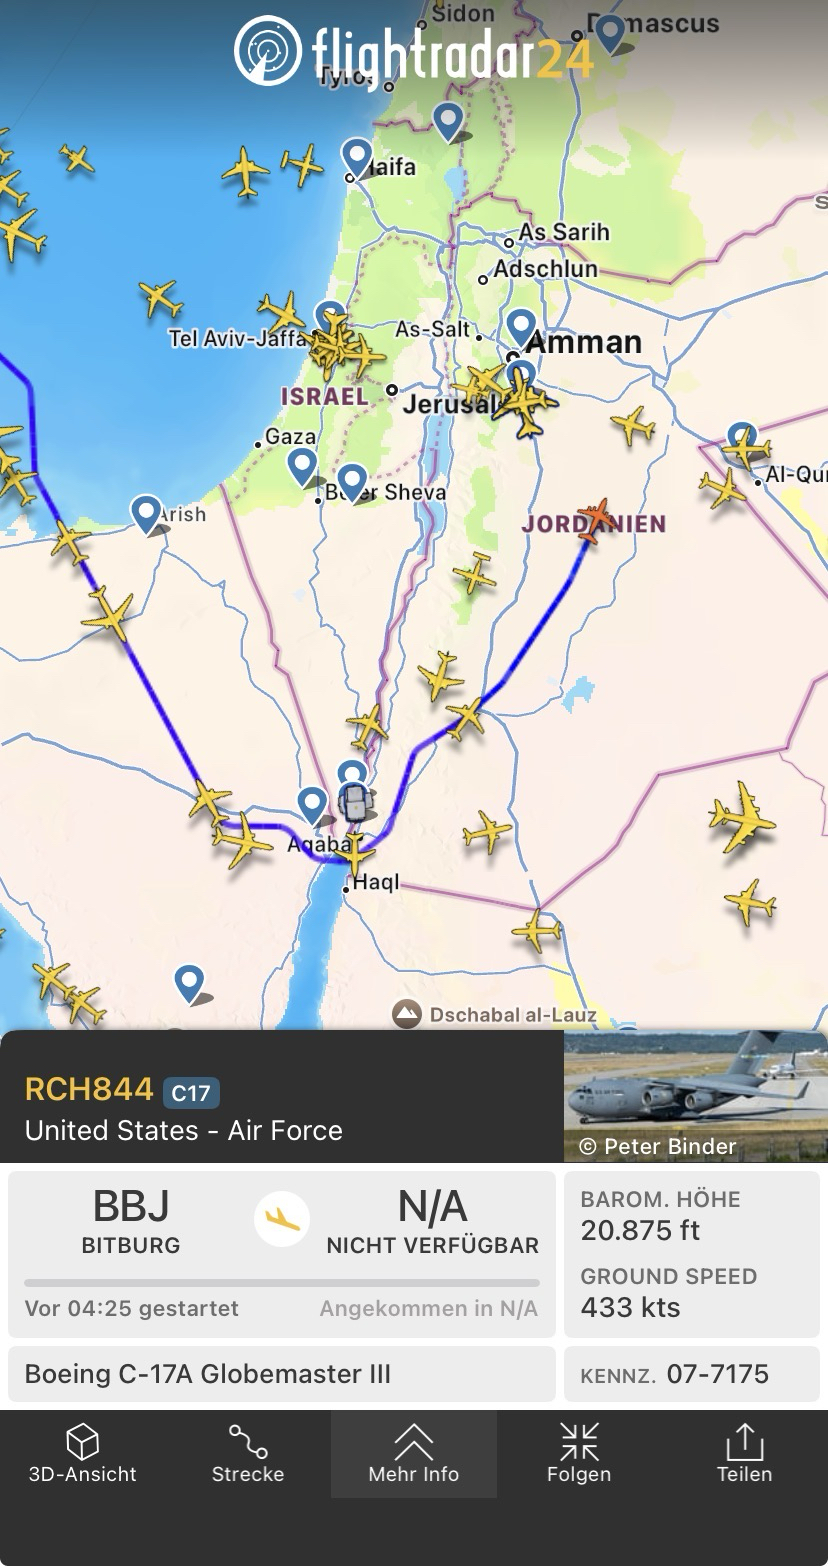This screenshot has height=1566, width=828.
Task: Select the red aircraft over Jordanien
Action: pos(597,521)
